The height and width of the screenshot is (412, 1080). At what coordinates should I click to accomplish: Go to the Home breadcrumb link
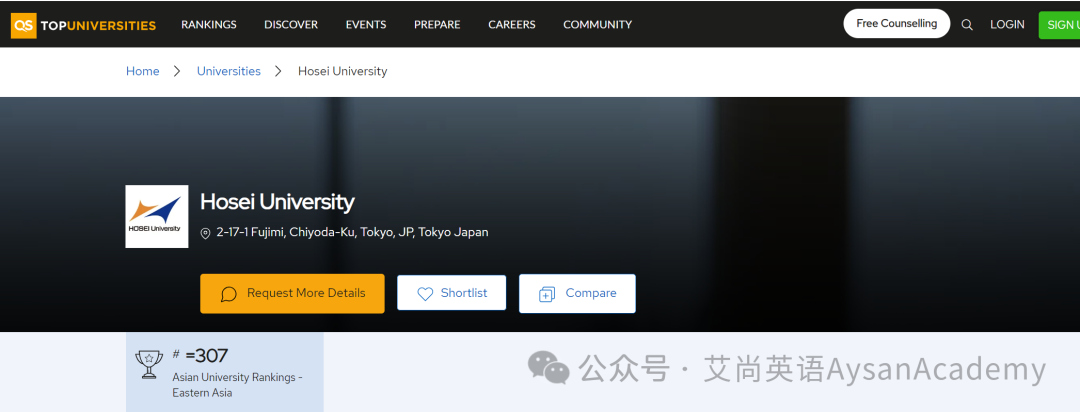coord(143,71)
